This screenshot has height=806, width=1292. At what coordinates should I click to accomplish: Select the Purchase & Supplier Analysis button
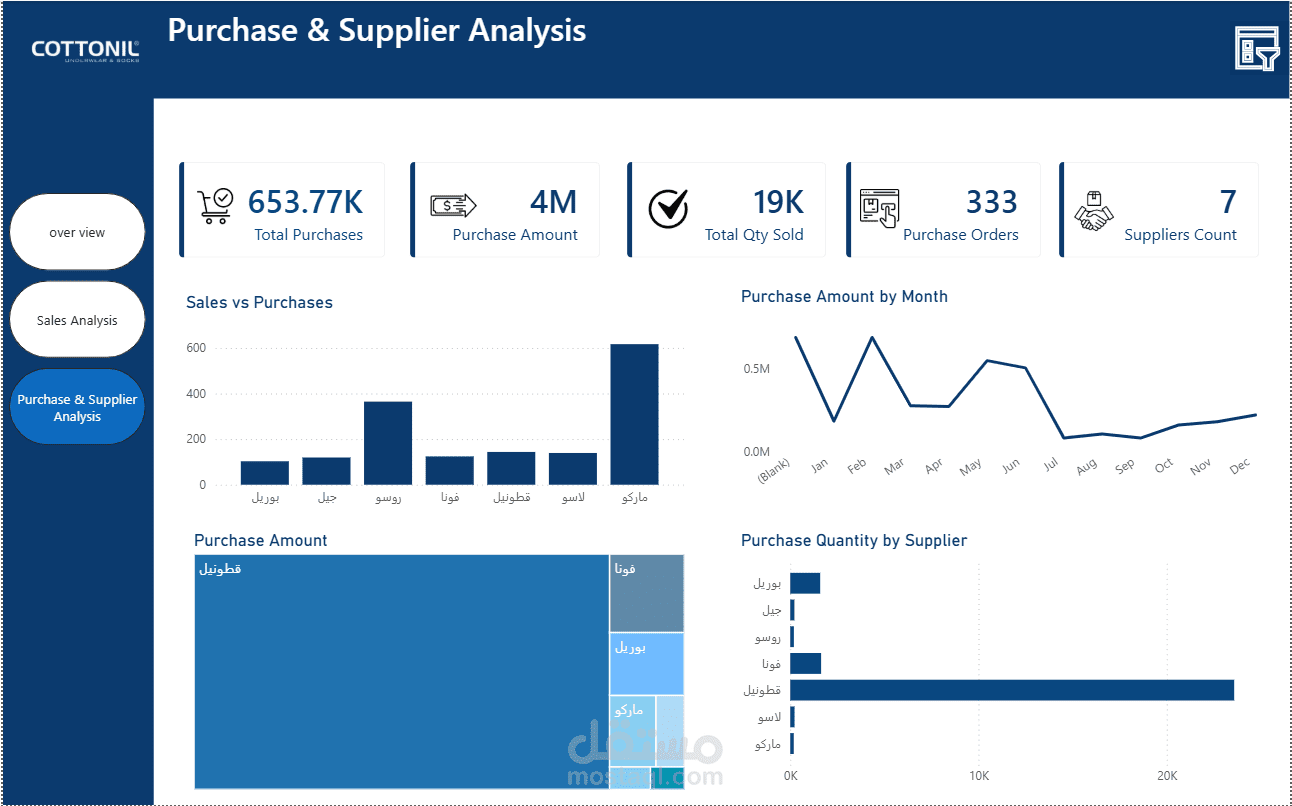pyautogui.click(x=77, y=407)
